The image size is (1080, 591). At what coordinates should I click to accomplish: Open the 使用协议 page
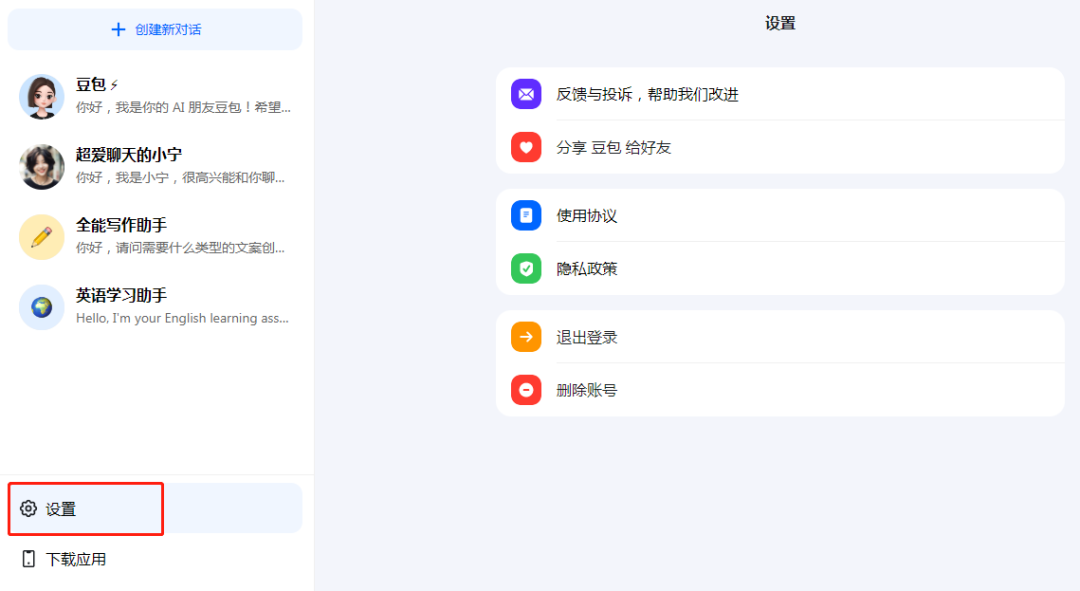(780, 216)
